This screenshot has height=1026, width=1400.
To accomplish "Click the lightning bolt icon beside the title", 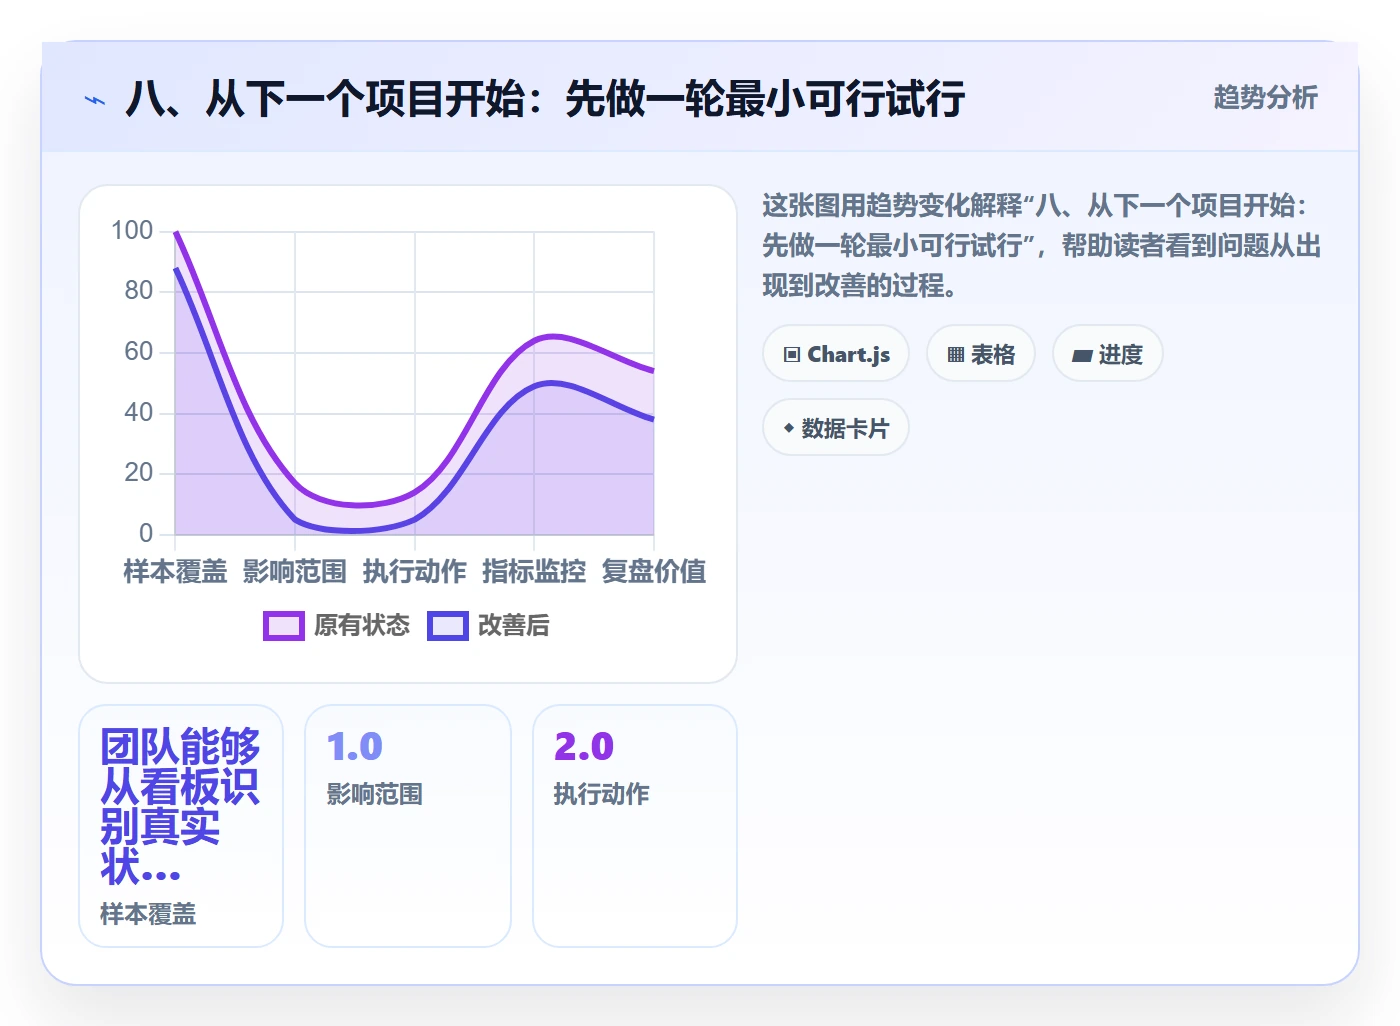I will [95, 100].
